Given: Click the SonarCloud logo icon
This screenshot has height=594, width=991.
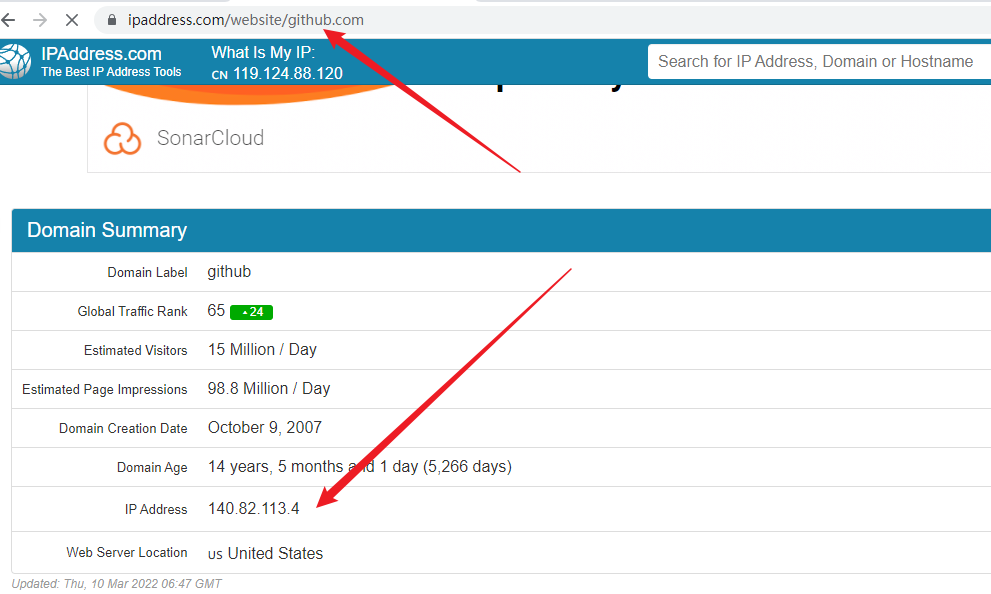Looking at the screenshot, I should coord(122,138).
